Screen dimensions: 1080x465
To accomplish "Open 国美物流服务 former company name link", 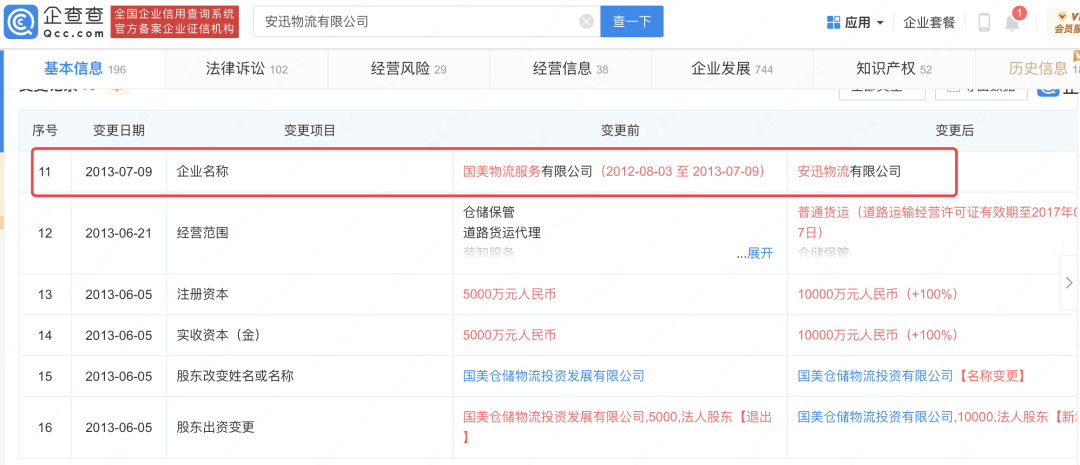I will click(x=502, y=172).
